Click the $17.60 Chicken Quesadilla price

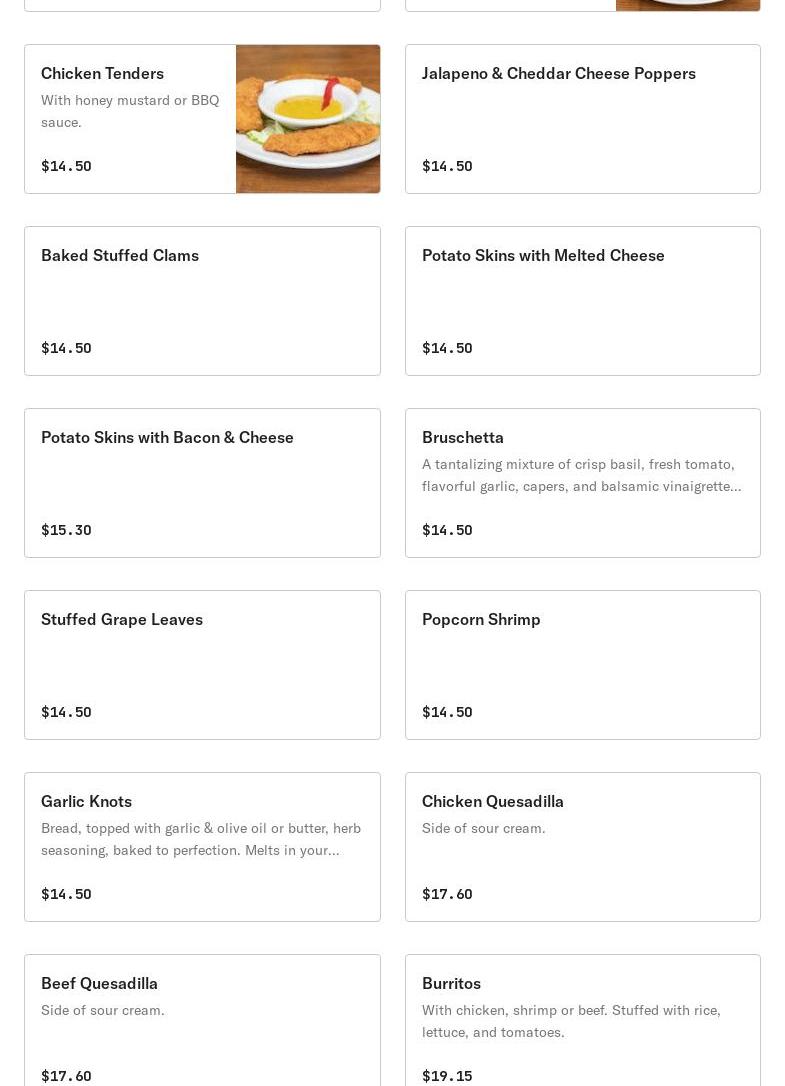[447, 894]
